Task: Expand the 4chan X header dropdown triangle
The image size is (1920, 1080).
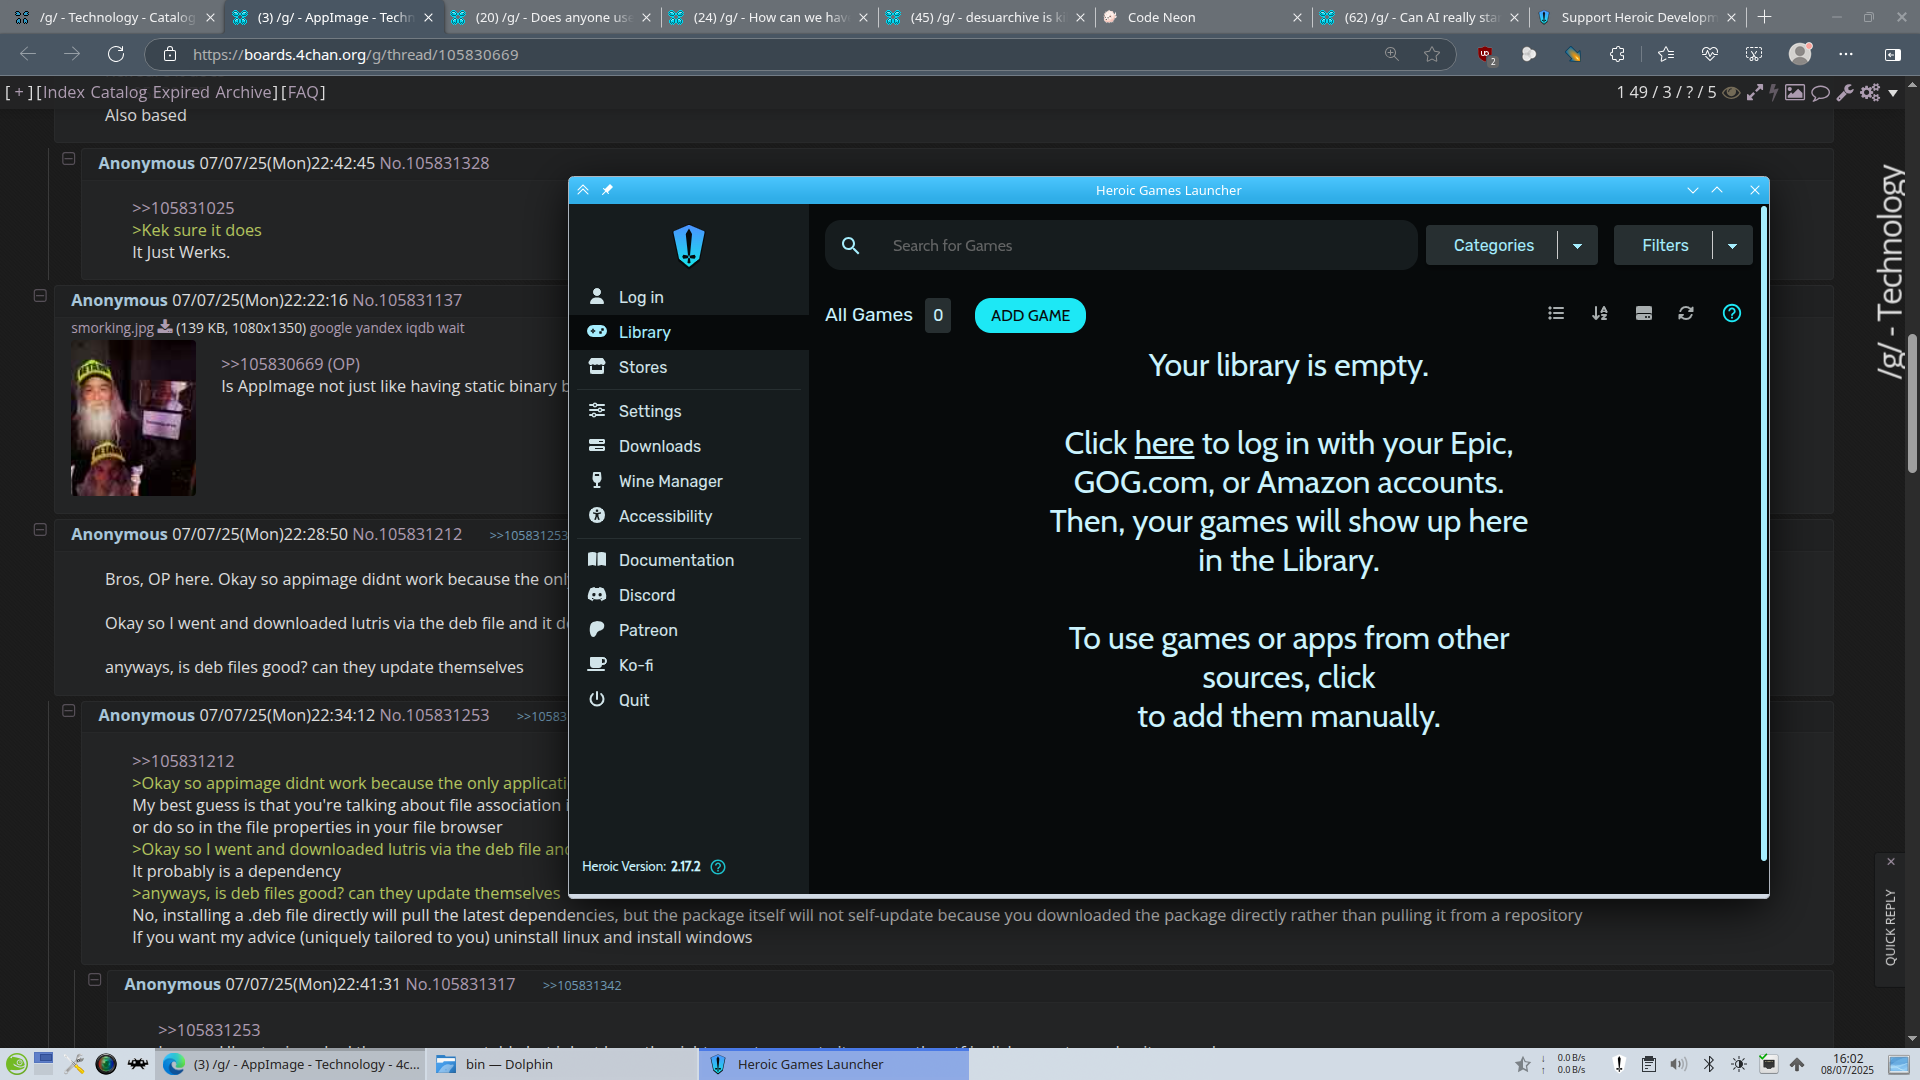Action: [1893, 93]
